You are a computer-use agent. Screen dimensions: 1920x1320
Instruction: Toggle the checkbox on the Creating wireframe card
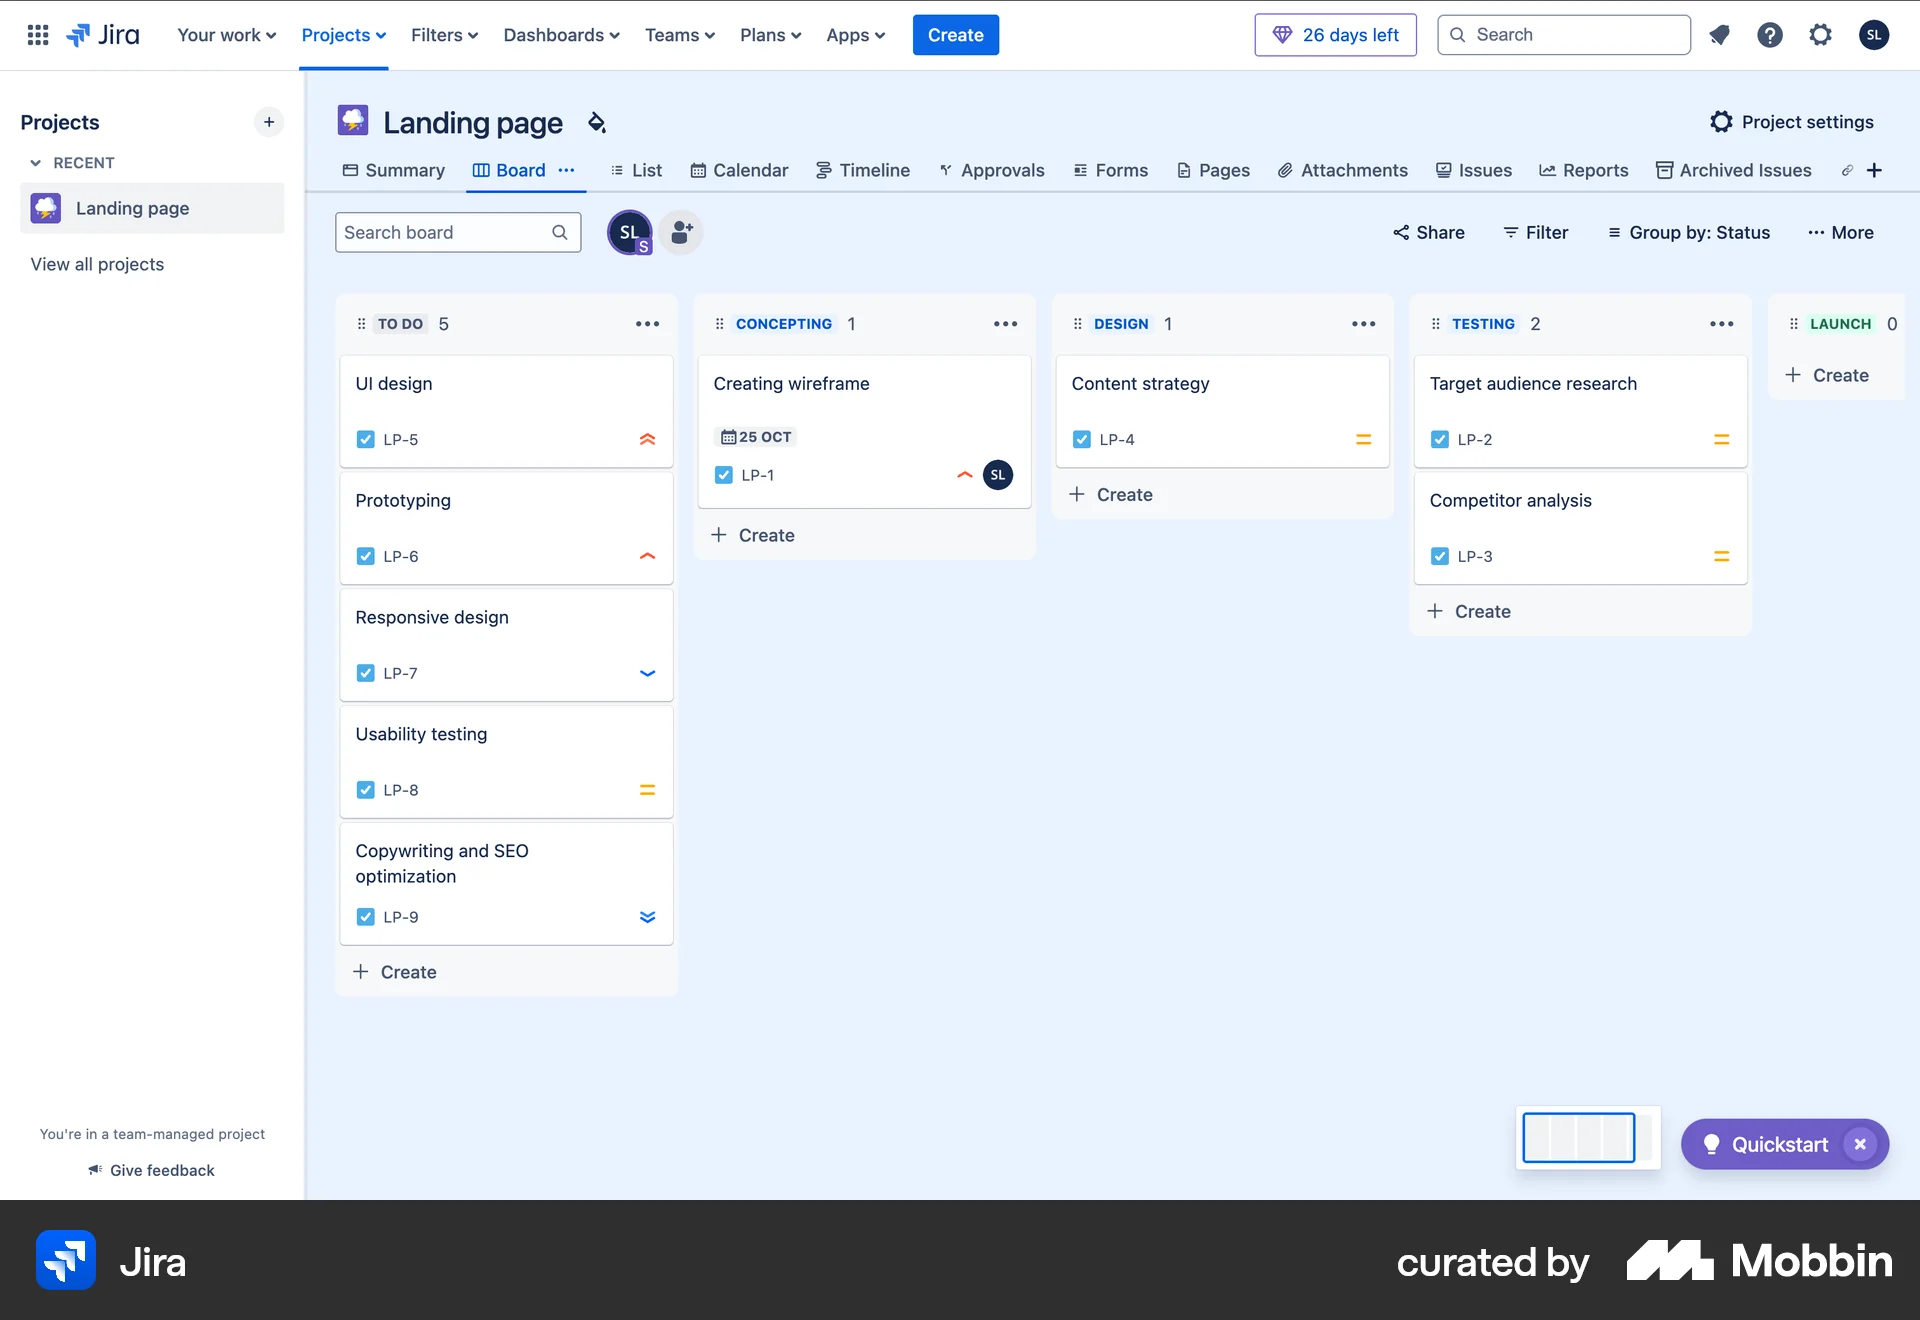(x=723, y=475)
